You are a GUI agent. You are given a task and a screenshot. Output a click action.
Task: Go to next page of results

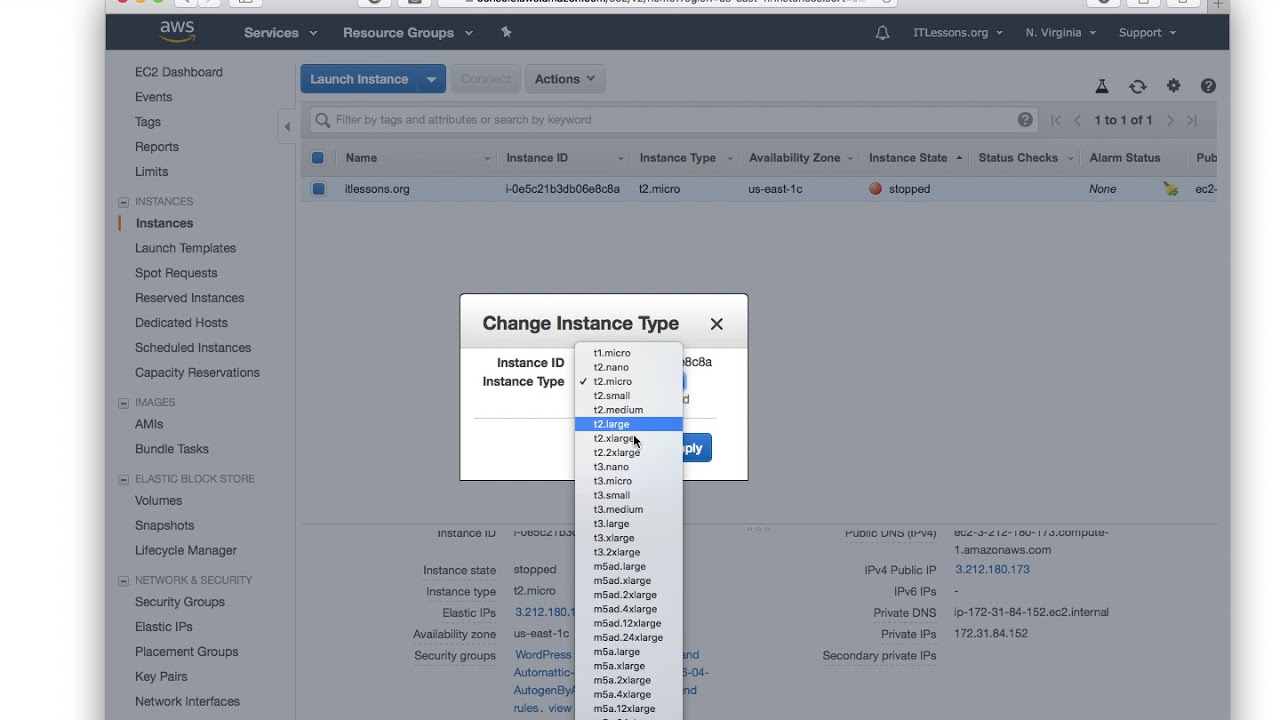[x=1170, y=120]
